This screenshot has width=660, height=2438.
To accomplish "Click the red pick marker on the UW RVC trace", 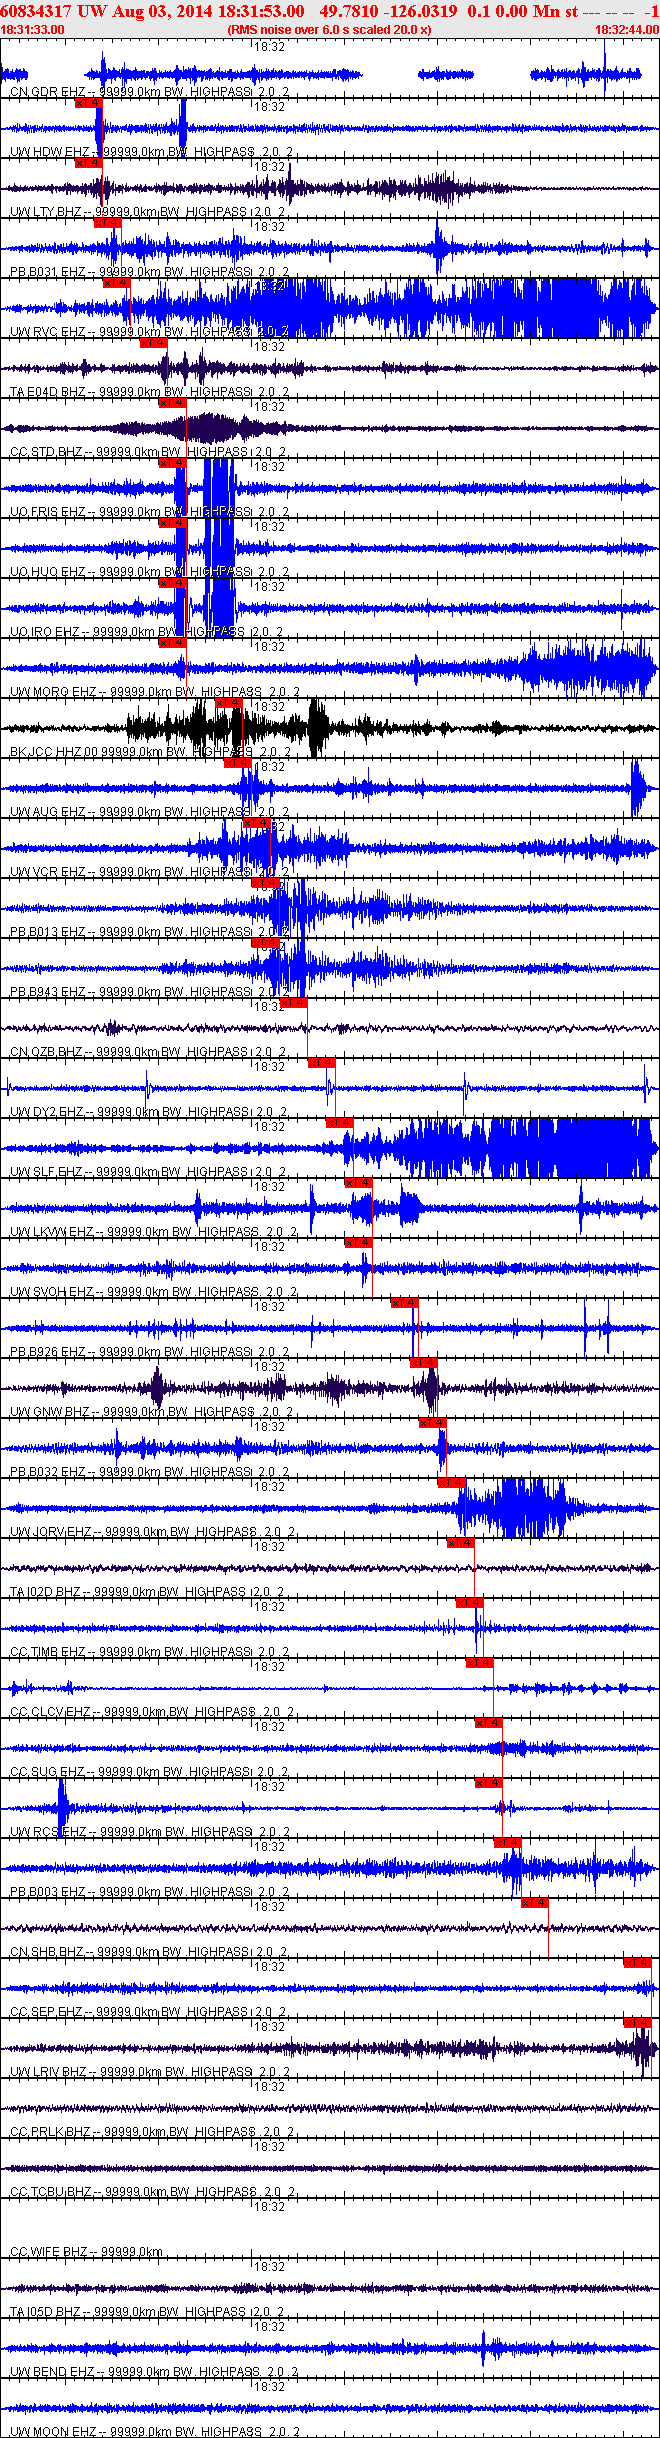I will click(117, 283).
